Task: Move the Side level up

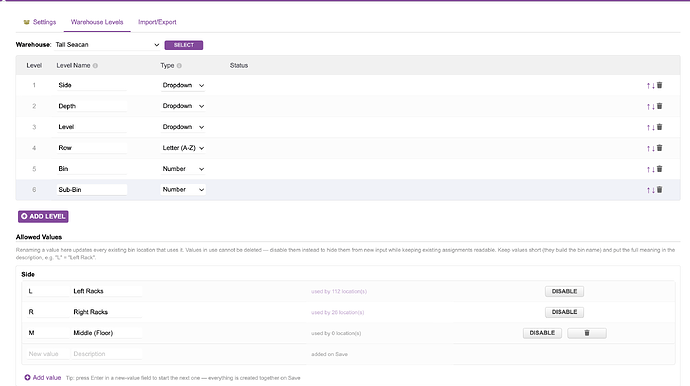Action: click(648, 85)
